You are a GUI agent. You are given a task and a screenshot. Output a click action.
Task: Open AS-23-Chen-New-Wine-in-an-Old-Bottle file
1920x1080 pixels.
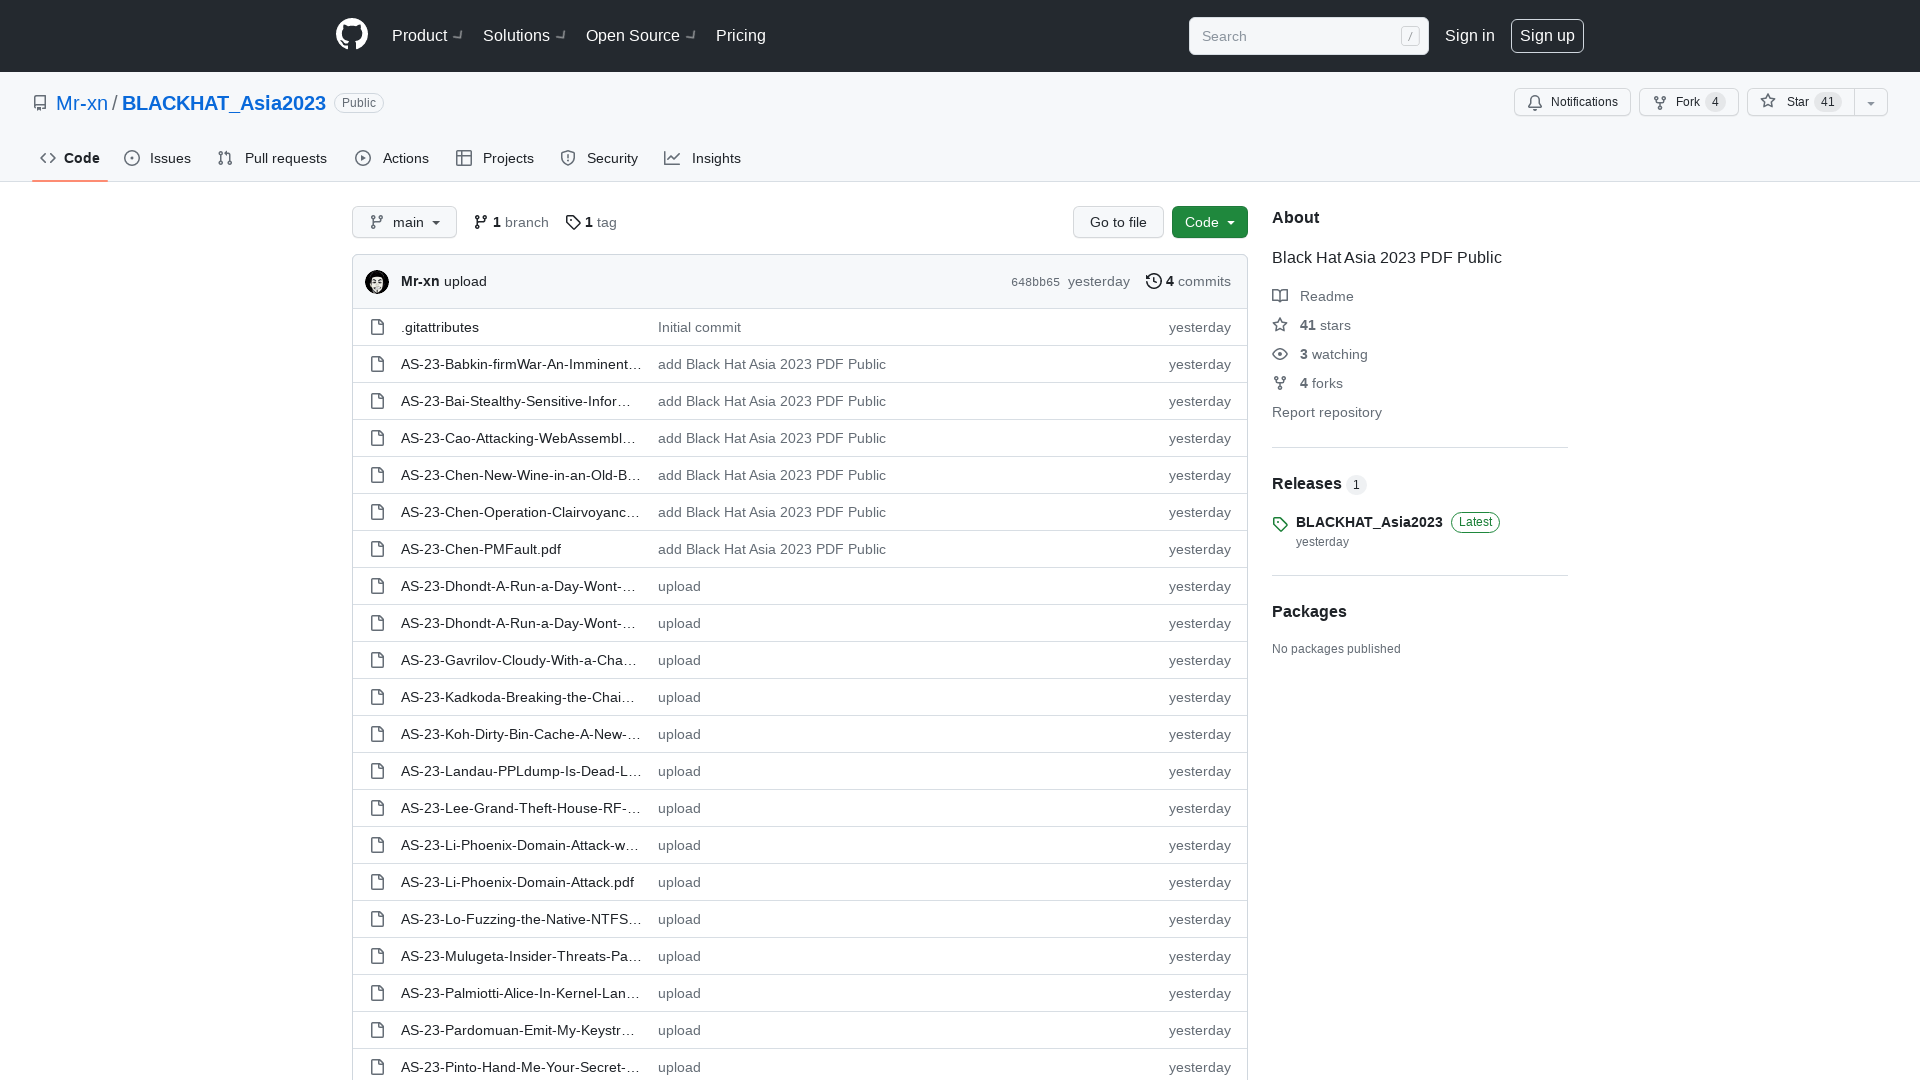[521, 475]
